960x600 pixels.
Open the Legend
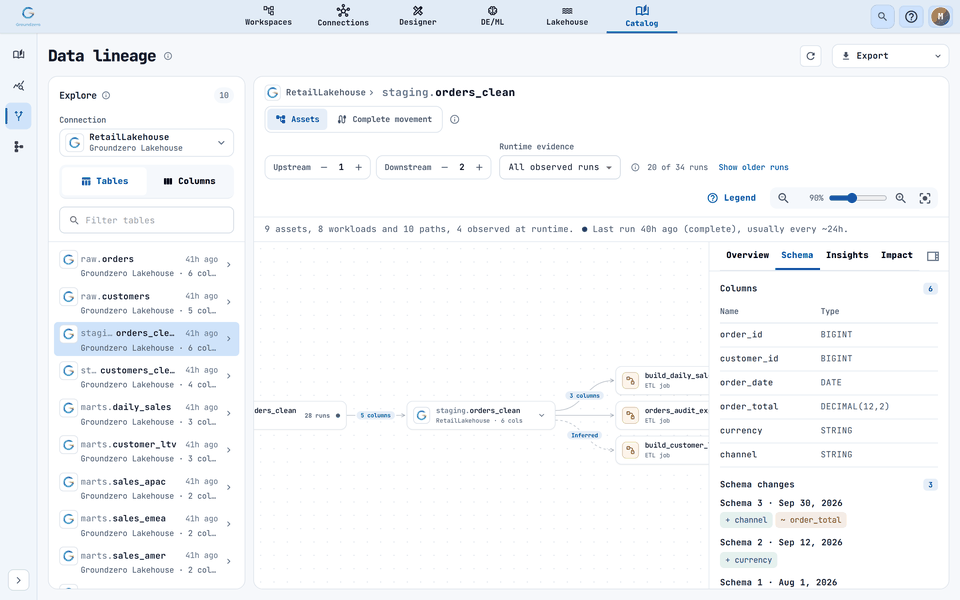732,198
